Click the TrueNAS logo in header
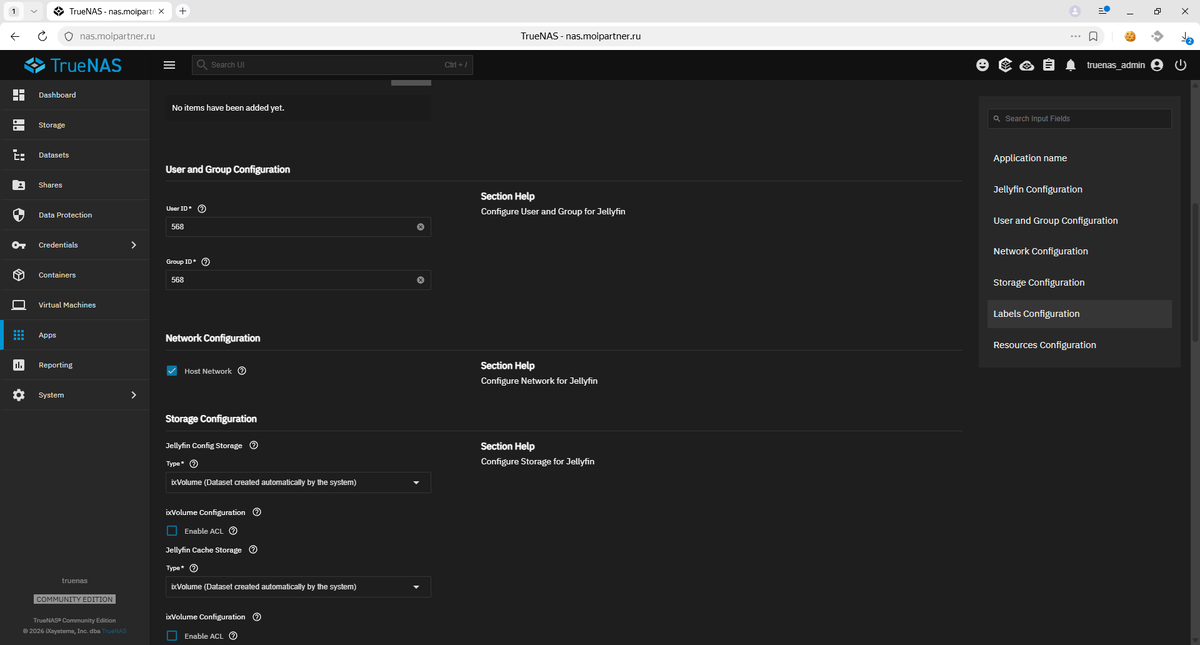 (x=73, y=65)
